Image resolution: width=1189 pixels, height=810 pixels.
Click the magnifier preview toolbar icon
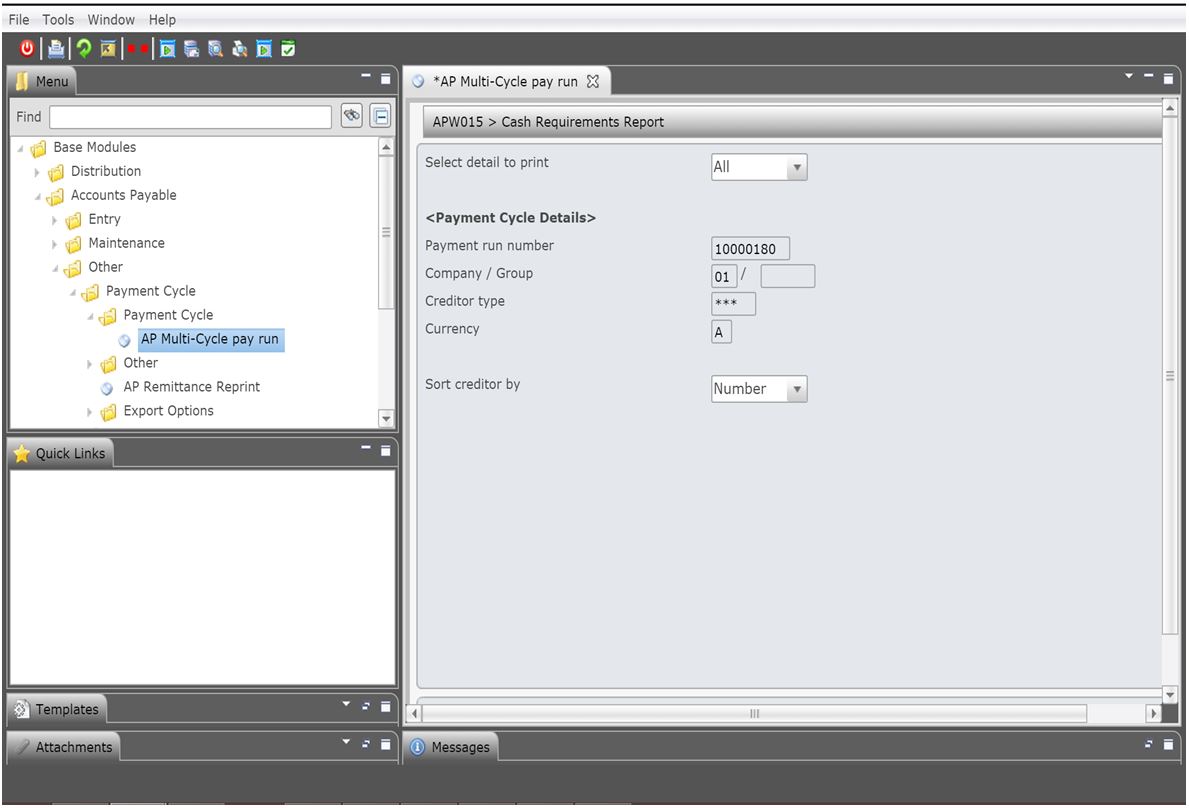[215, 49]
